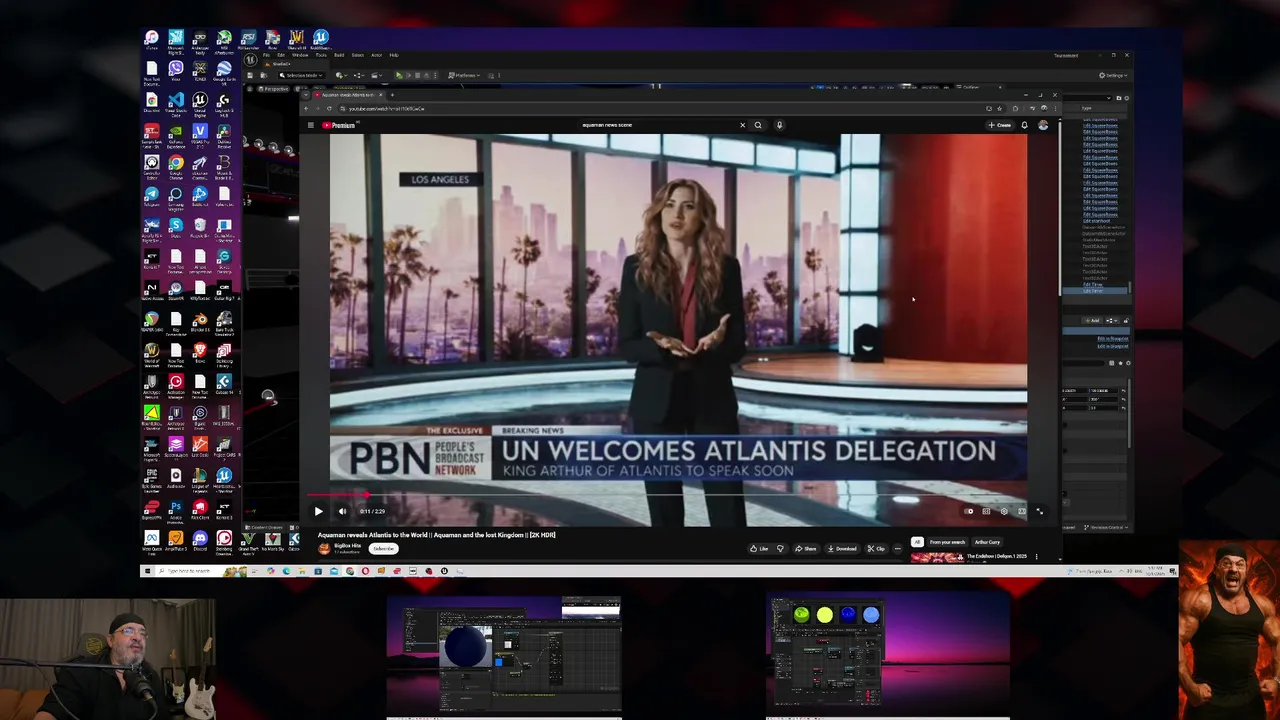1280x720 pixels.
Task: Open Viber desktop shortcut
Action: coord(176,72)
